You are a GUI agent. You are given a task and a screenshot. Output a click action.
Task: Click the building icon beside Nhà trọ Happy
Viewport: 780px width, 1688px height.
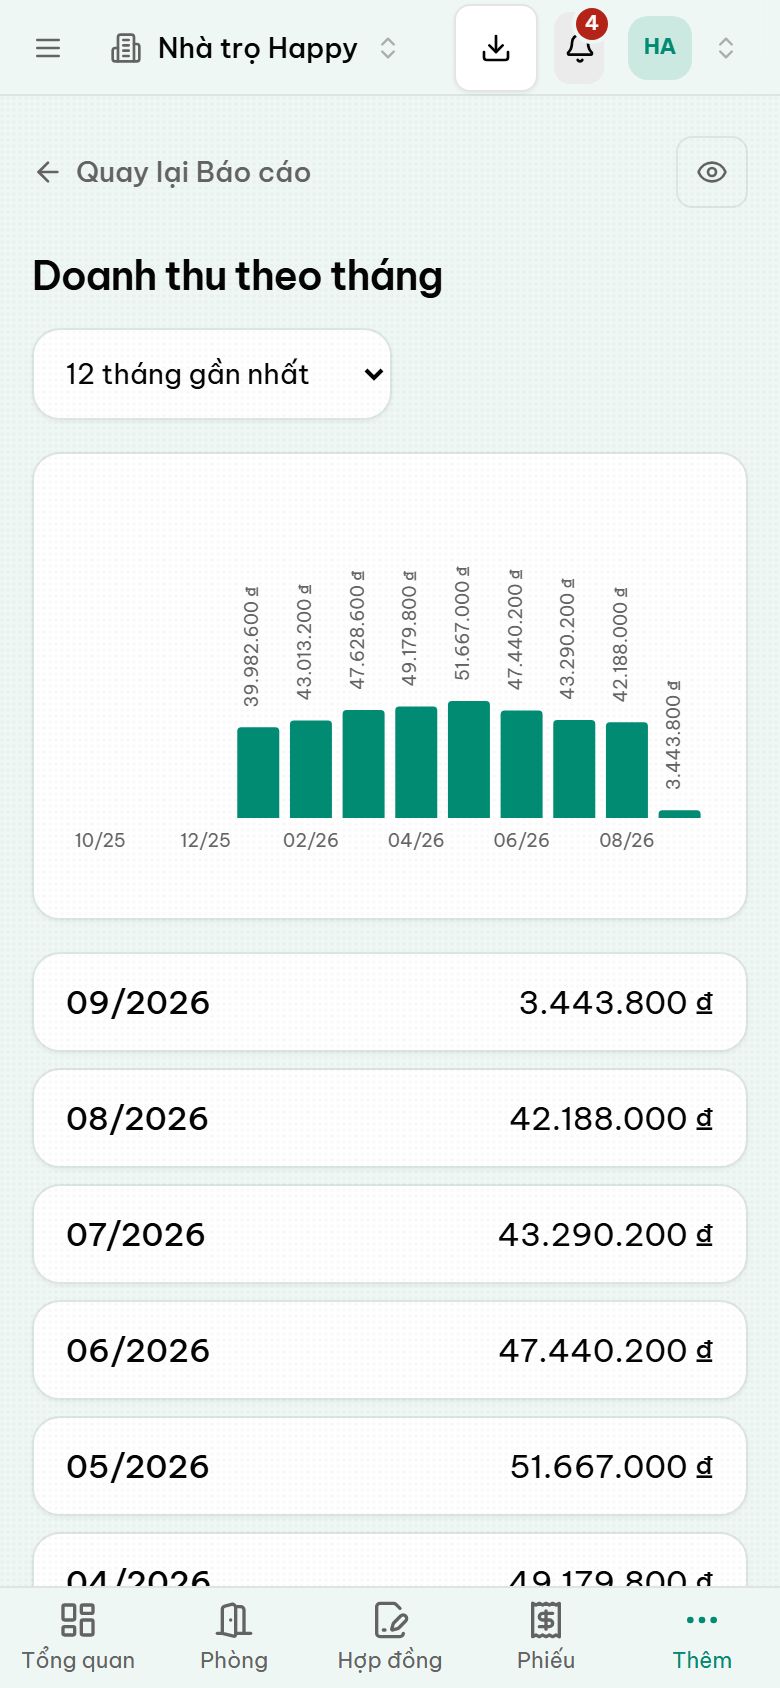pyautogui.click(x=126, y=48)
